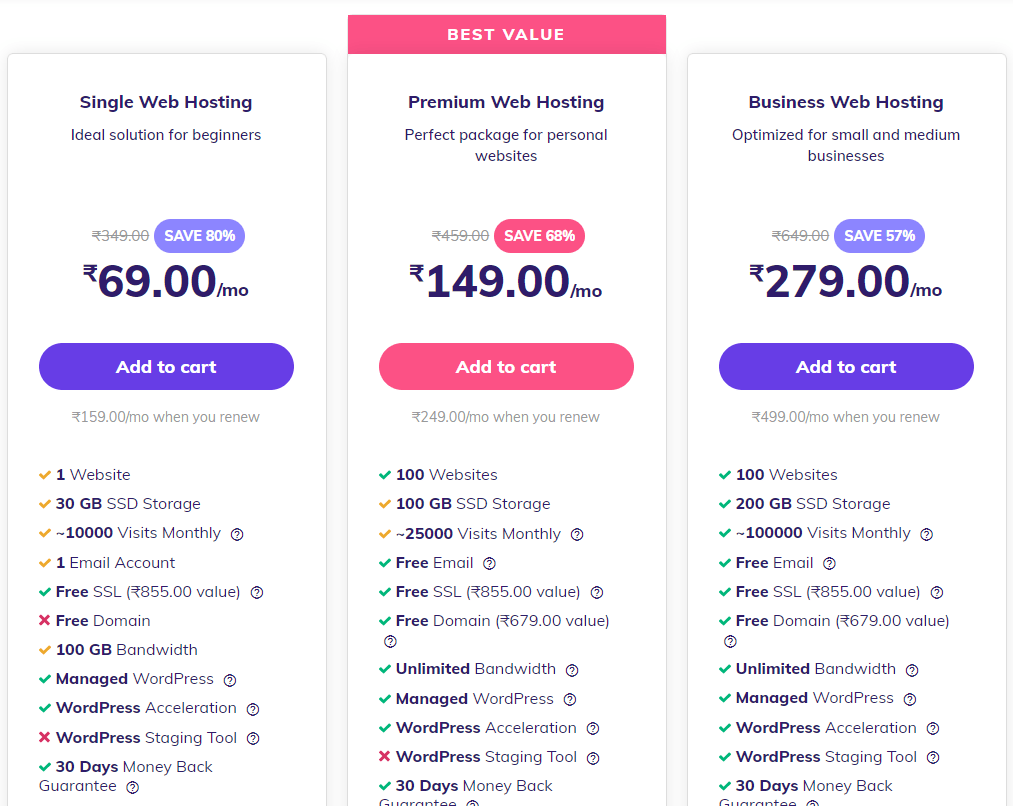The width and height of the screenshot is (1013, 806).
Task: Open Free SSL help icon under Single plan
Action: 257,592
